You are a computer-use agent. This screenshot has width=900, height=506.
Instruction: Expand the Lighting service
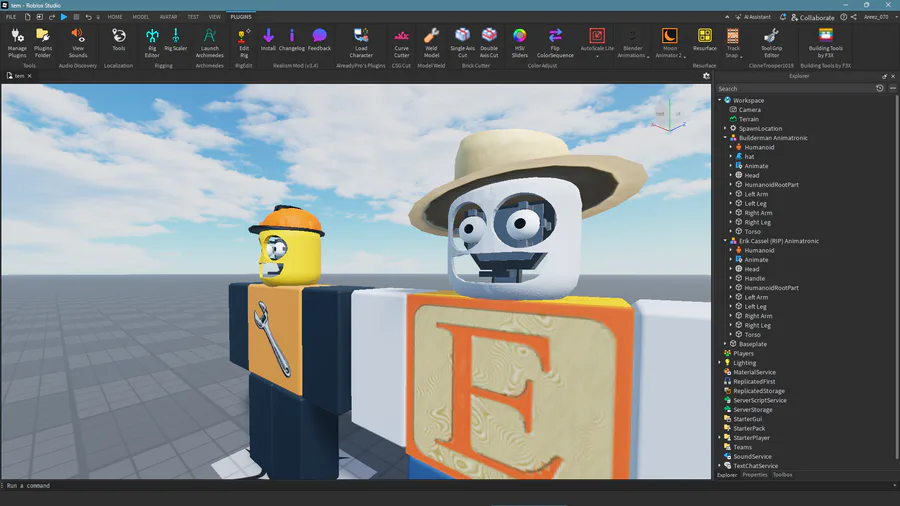click(x=720, y=363)
